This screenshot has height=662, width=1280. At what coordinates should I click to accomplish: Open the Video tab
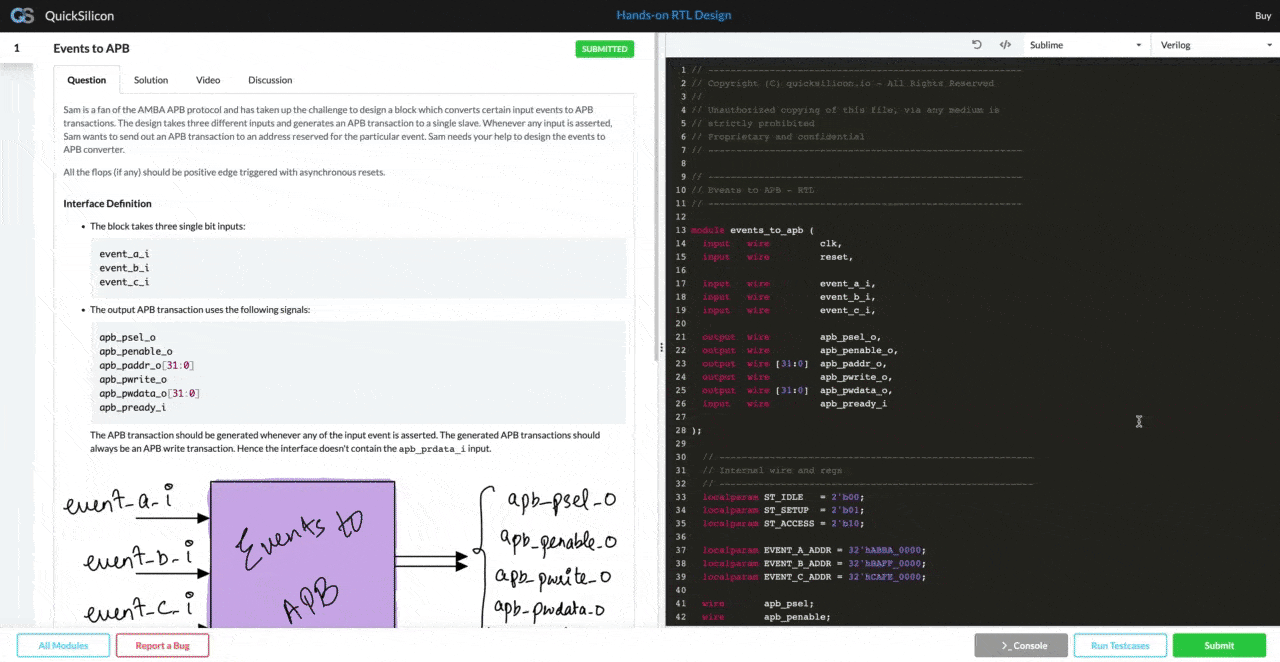point(208,80)
